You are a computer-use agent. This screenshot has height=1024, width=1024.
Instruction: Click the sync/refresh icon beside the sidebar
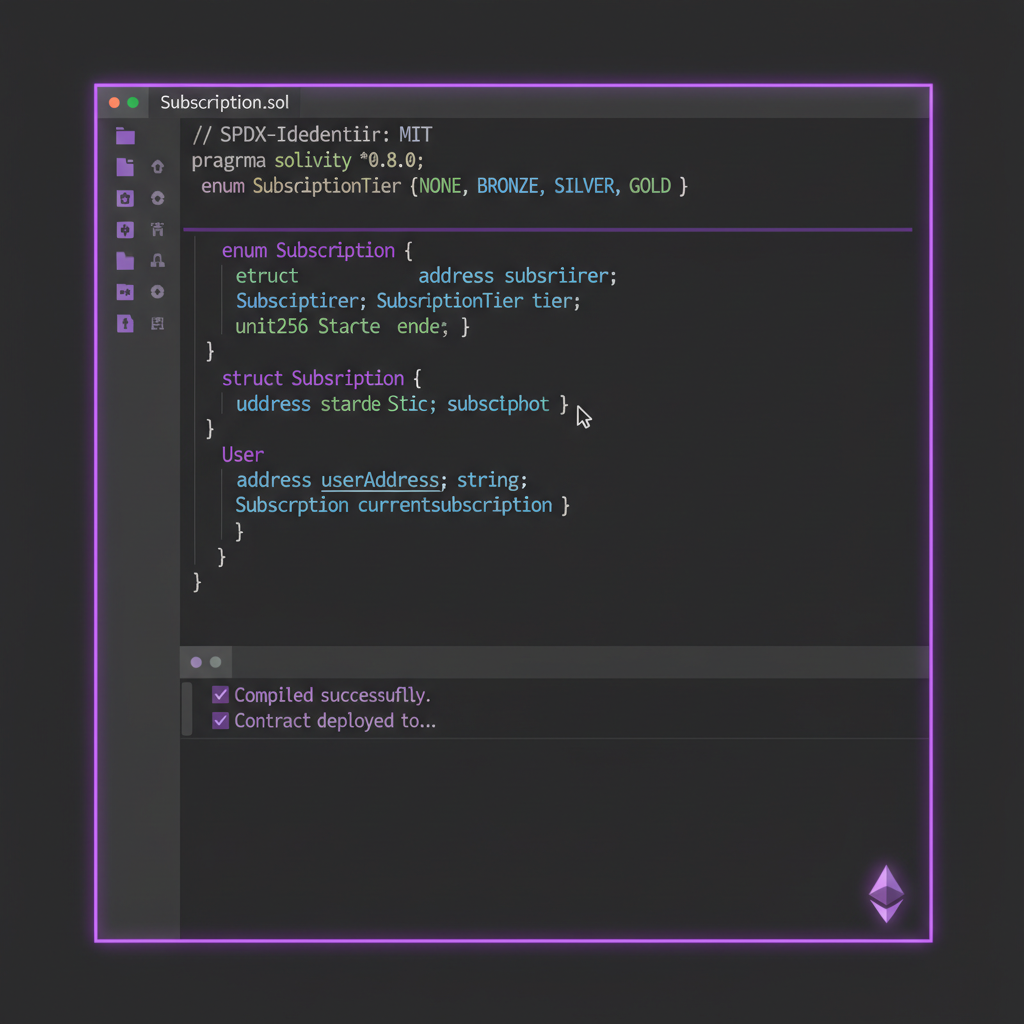(157, 198)
